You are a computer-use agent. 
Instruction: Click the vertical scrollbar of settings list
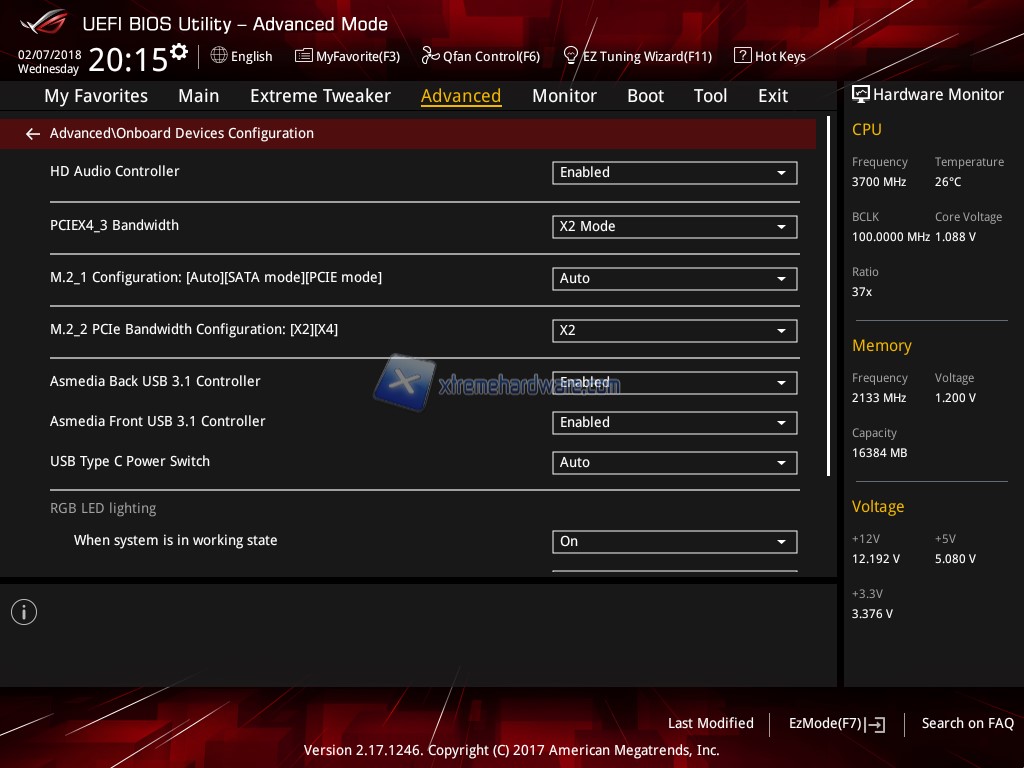pos(828,300)
